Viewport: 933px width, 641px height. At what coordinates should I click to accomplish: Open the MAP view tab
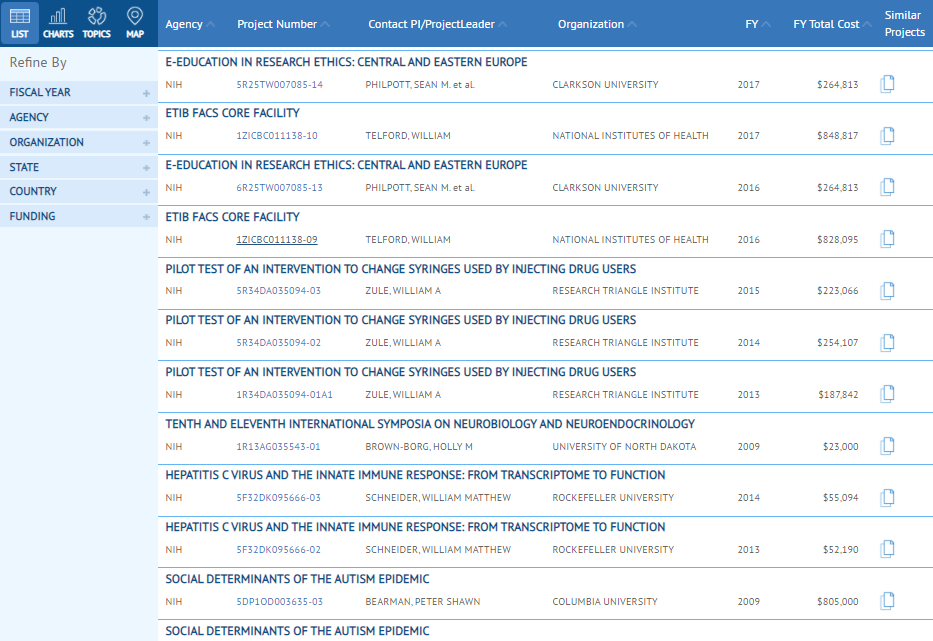coord(135,23)
